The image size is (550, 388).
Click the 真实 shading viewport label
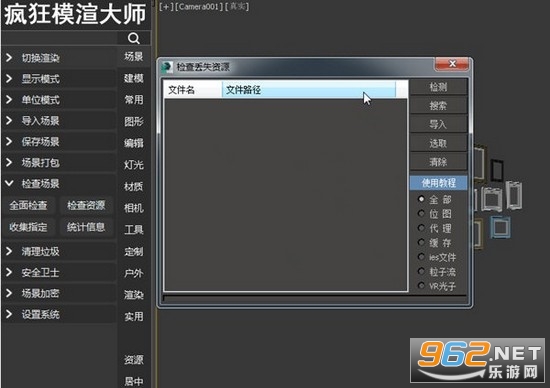pyautogui.click(x=237, y=7)
